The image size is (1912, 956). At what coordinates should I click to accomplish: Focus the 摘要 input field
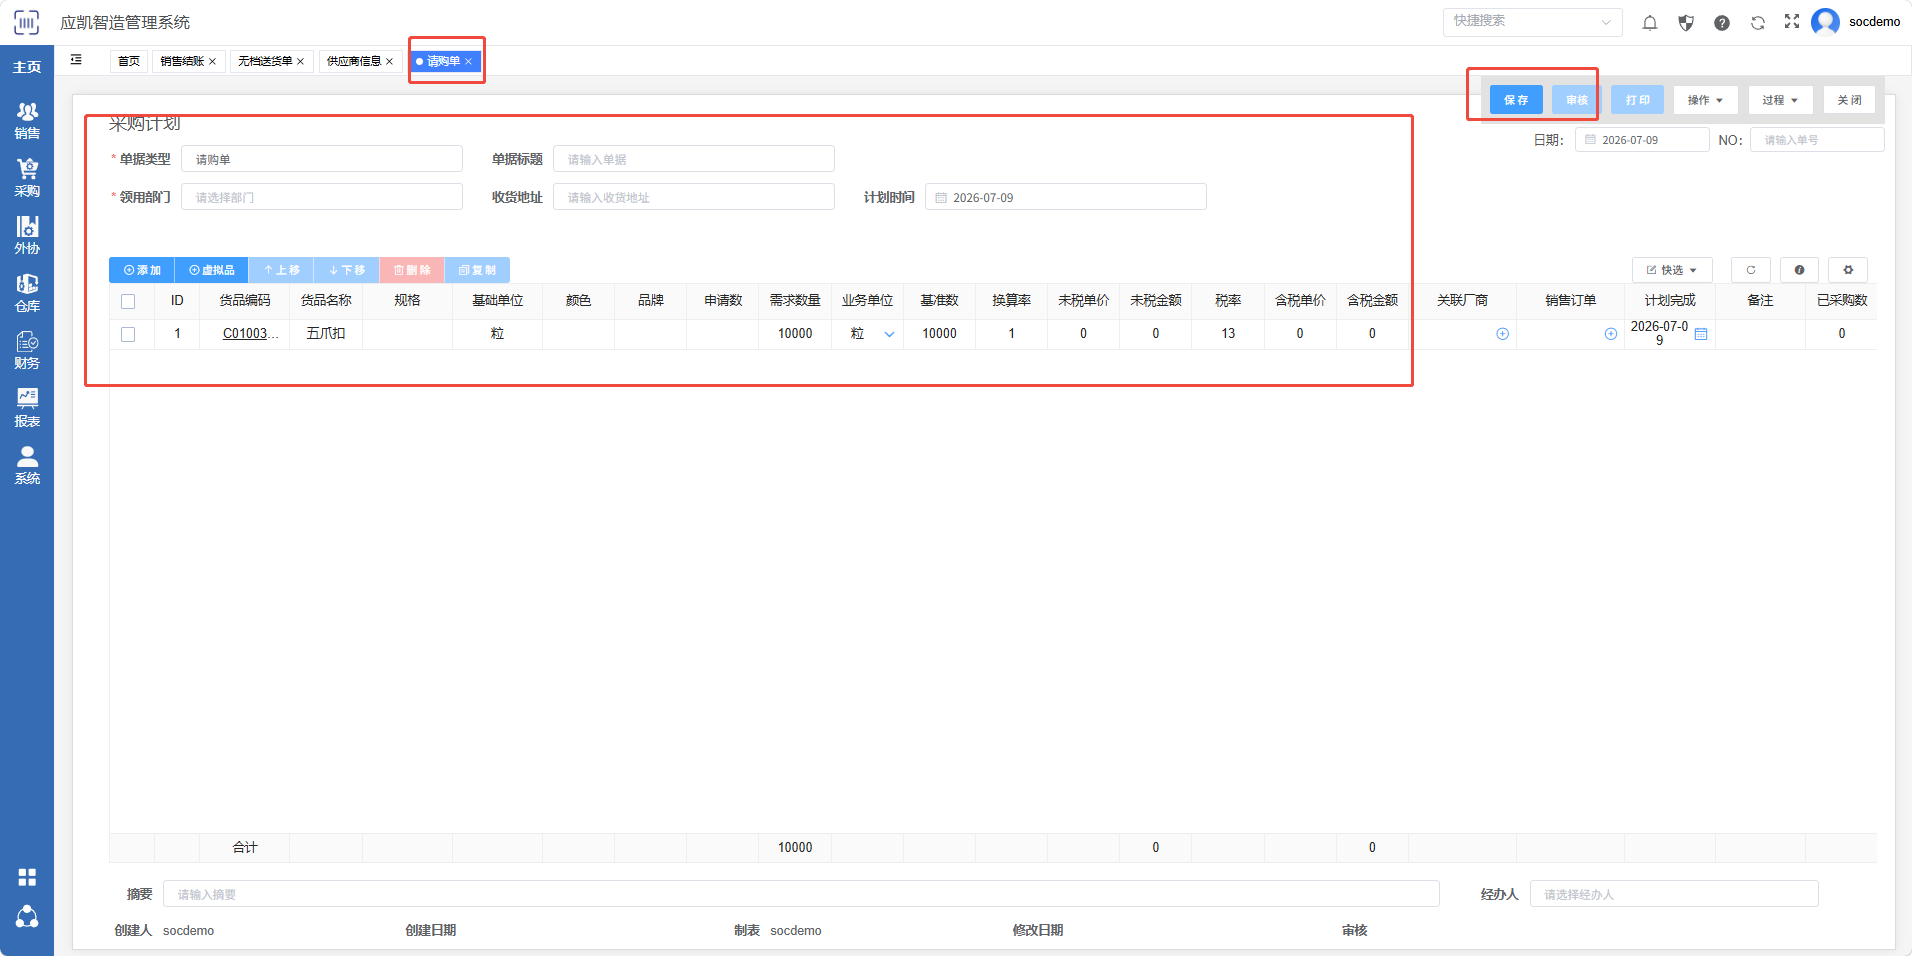click(x=801, y=894)
